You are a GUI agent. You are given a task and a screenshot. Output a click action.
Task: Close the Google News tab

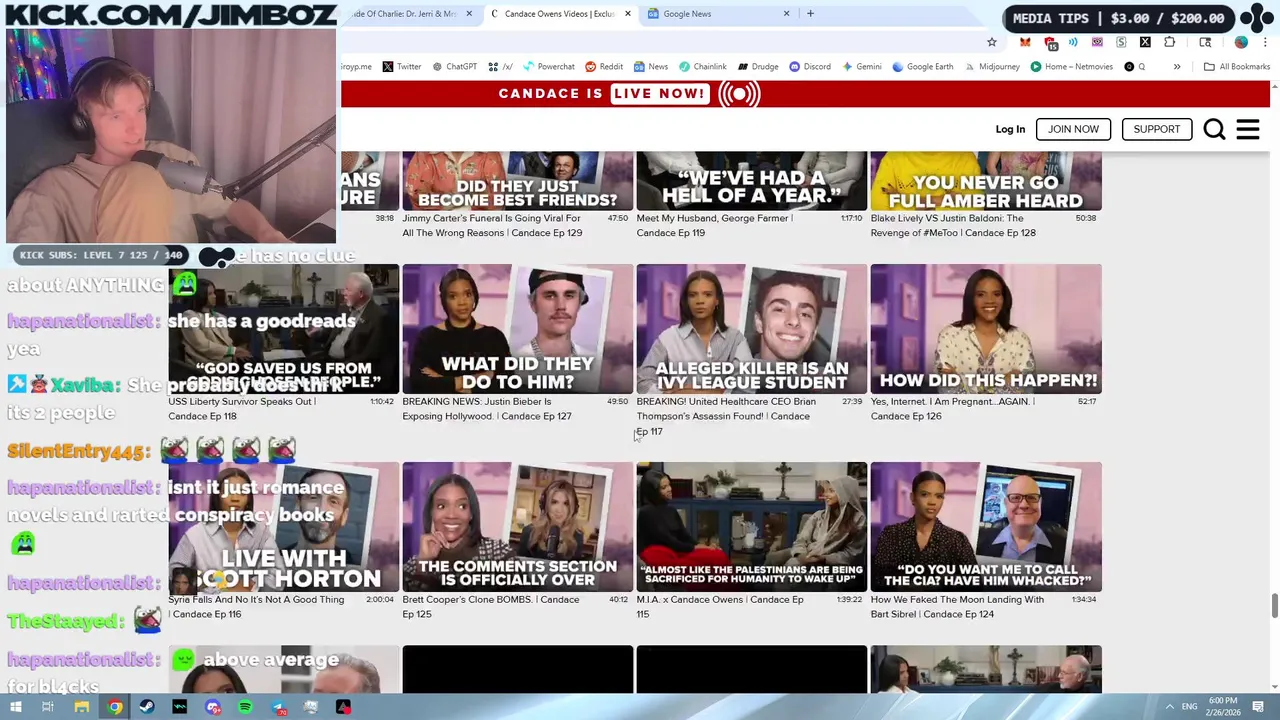[786, 14]
